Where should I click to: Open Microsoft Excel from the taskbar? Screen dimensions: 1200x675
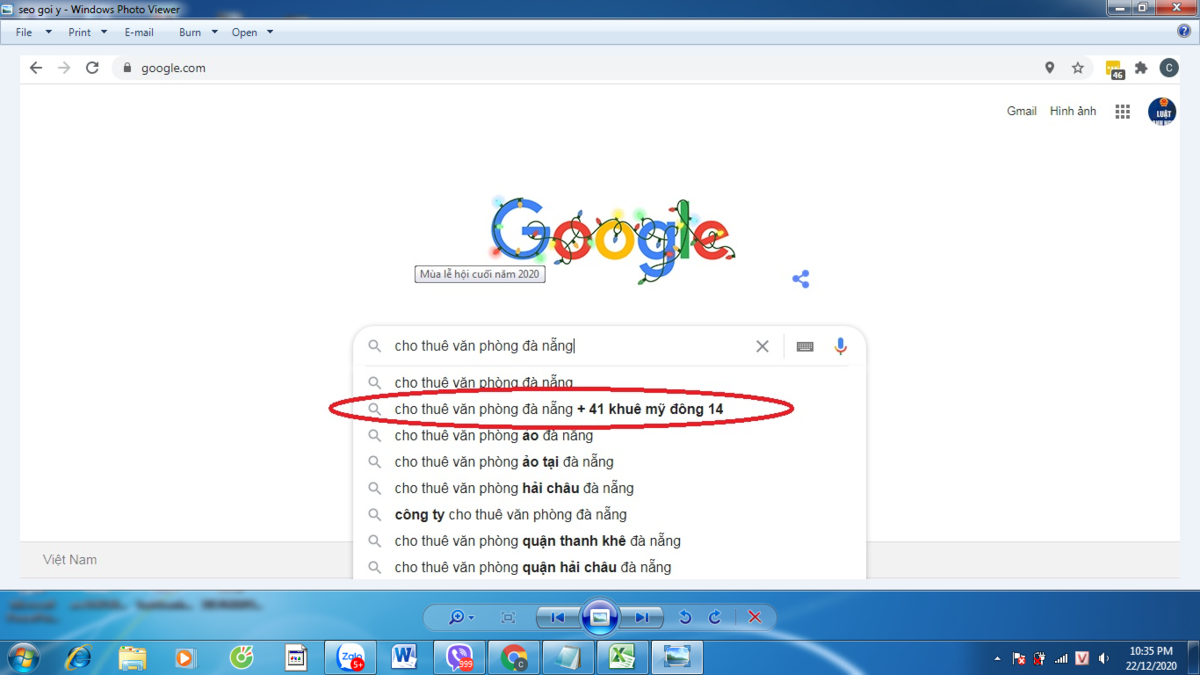coord(622,658)
